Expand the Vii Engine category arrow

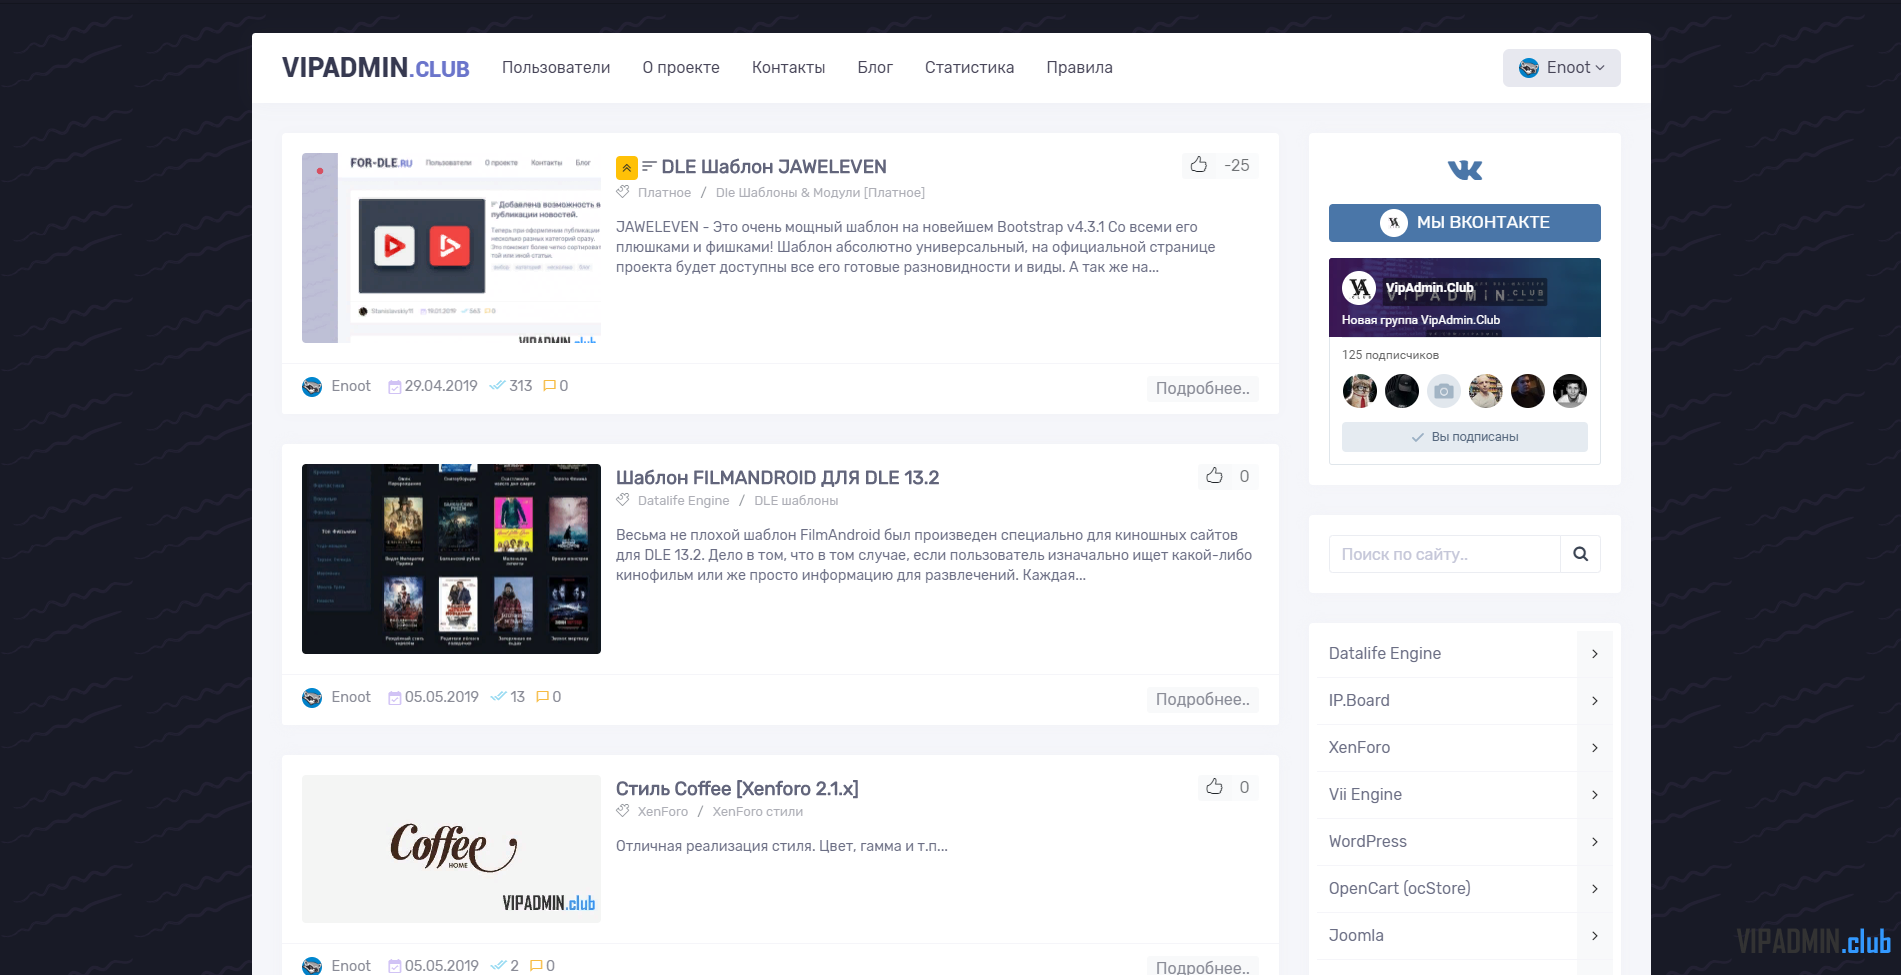tap(1594, 795)
